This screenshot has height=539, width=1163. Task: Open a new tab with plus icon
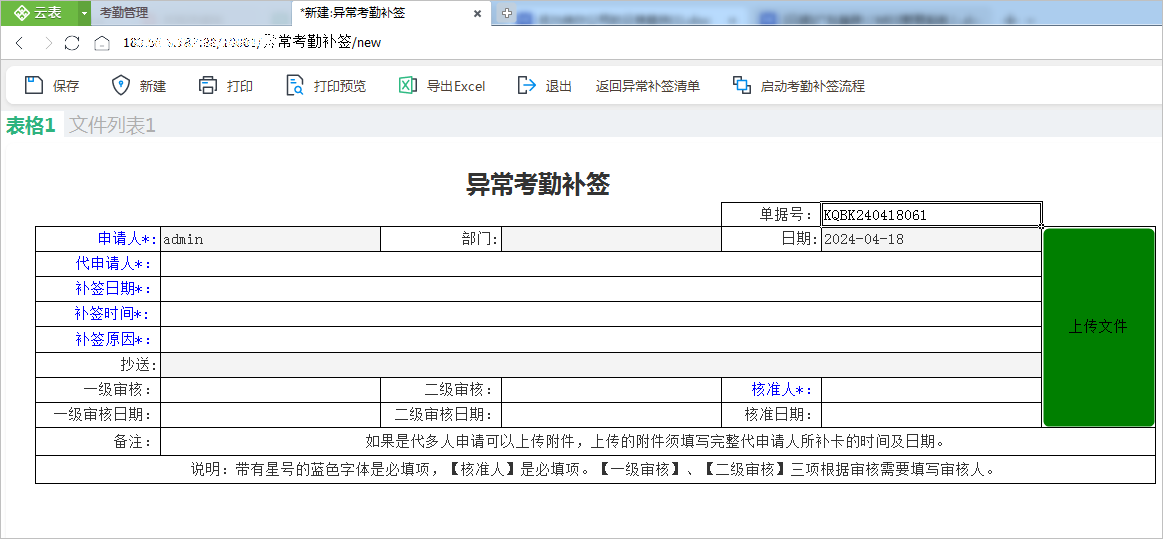[507, 13]
